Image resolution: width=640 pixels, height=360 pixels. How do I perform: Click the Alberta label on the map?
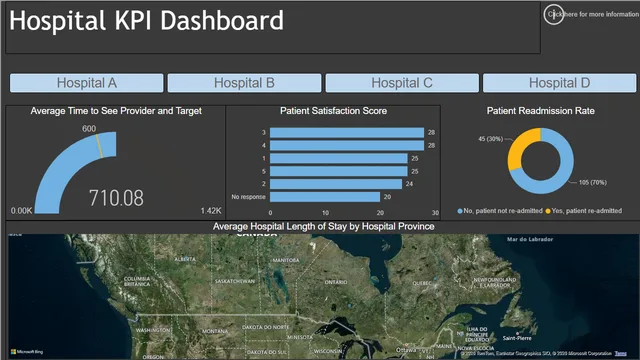(185, 259)
